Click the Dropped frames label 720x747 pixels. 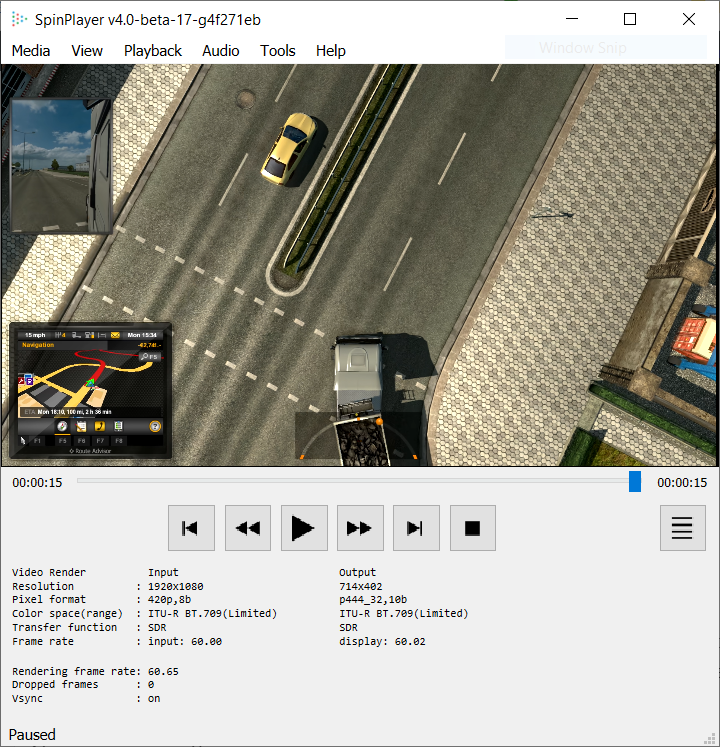55,685
